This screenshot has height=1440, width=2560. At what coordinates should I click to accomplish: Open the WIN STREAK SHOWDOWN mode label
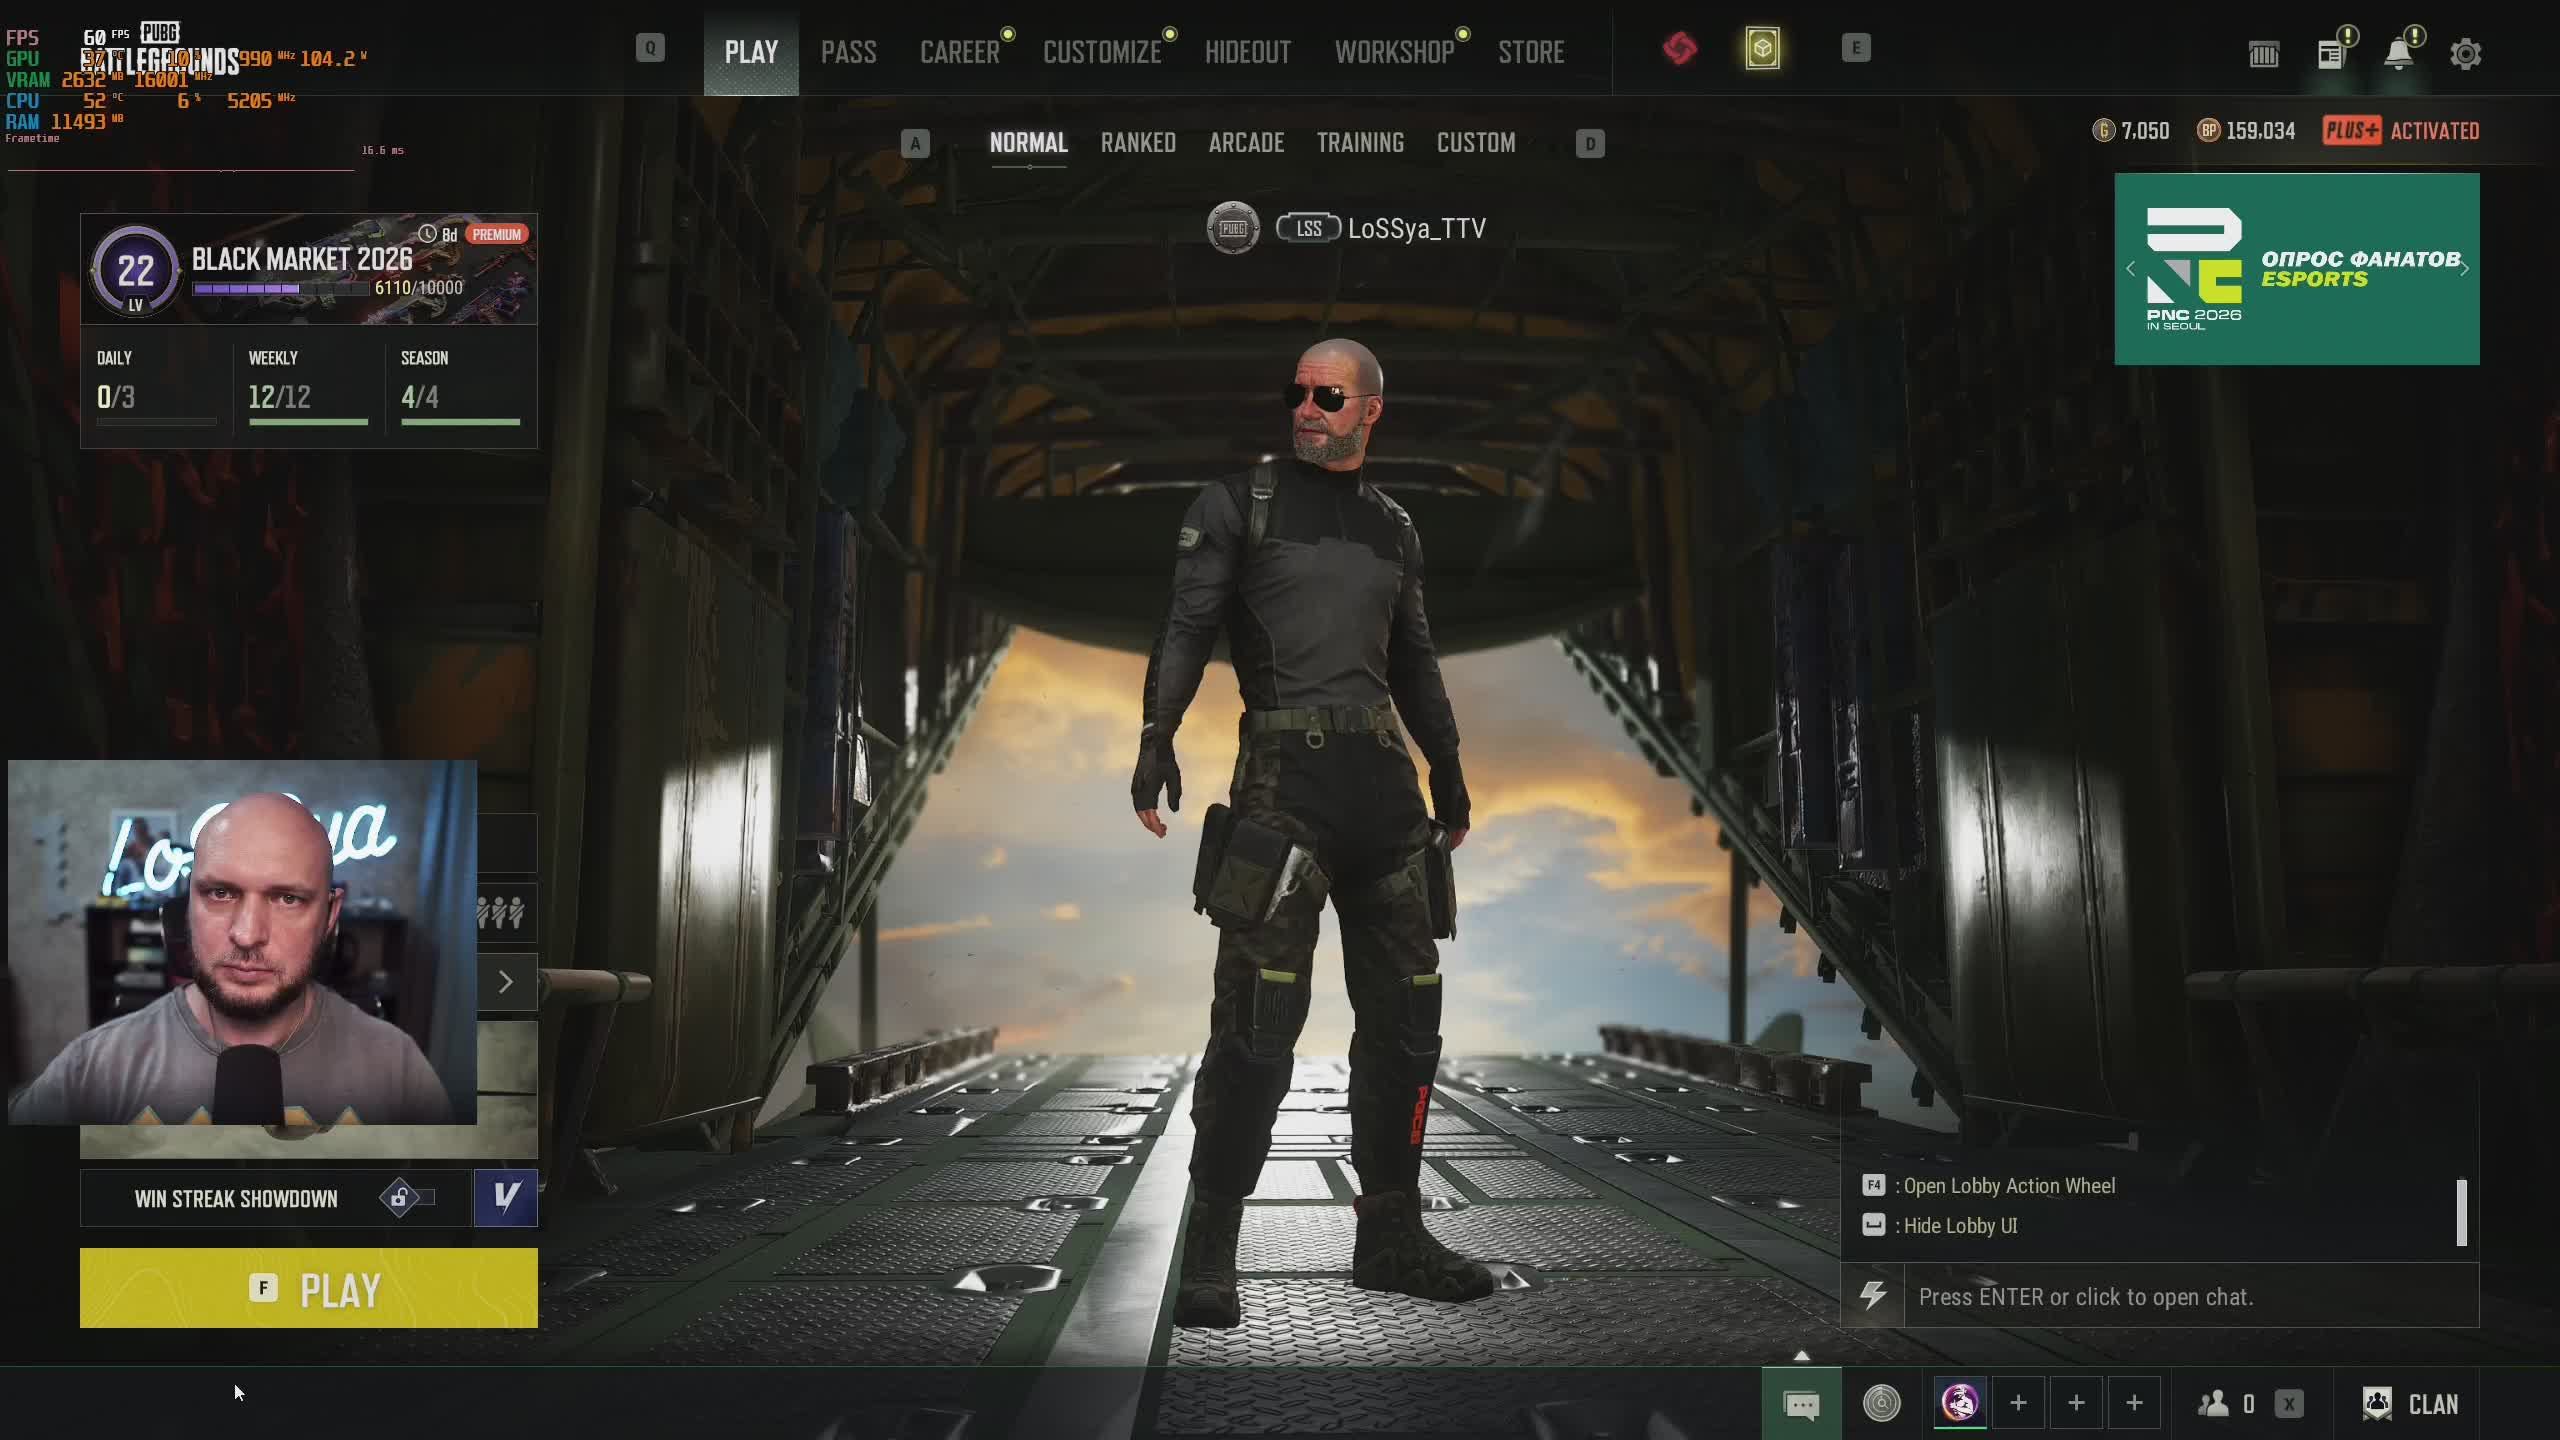pyautogui.click(x=236, y=1198)
